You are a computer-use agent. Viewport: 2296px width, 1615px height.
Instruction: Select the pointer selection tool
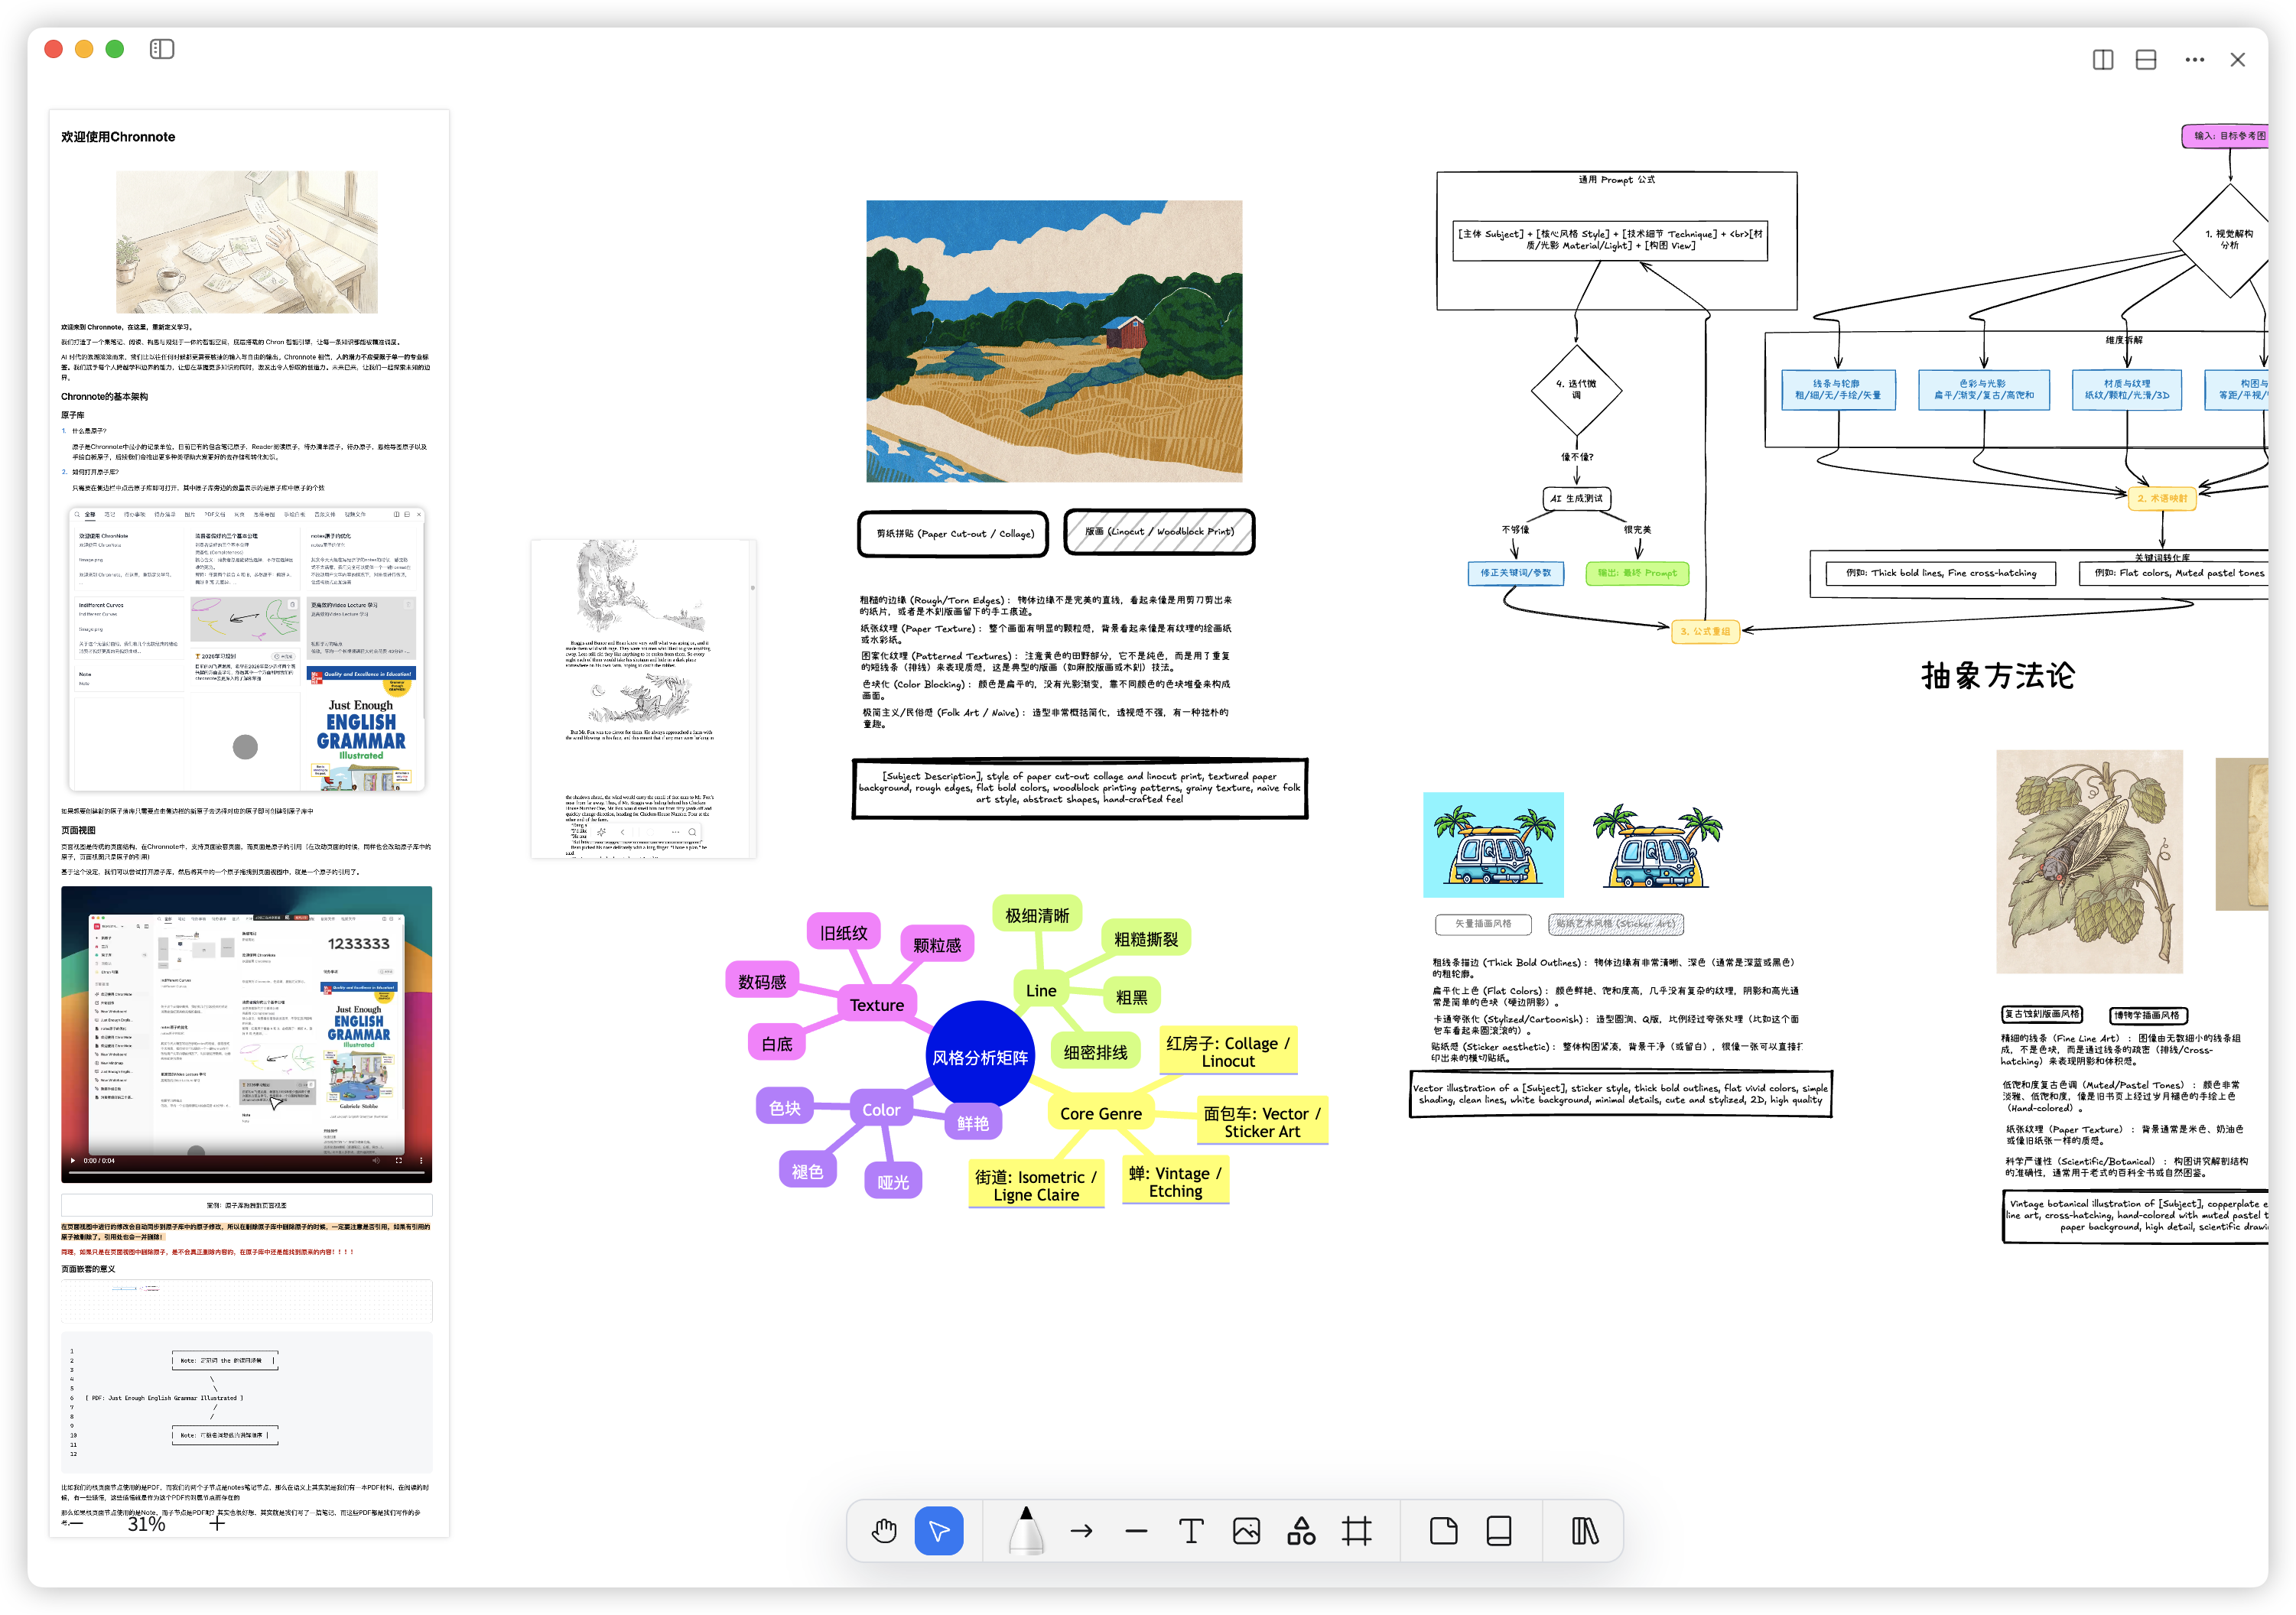[x=938, y=1531]
